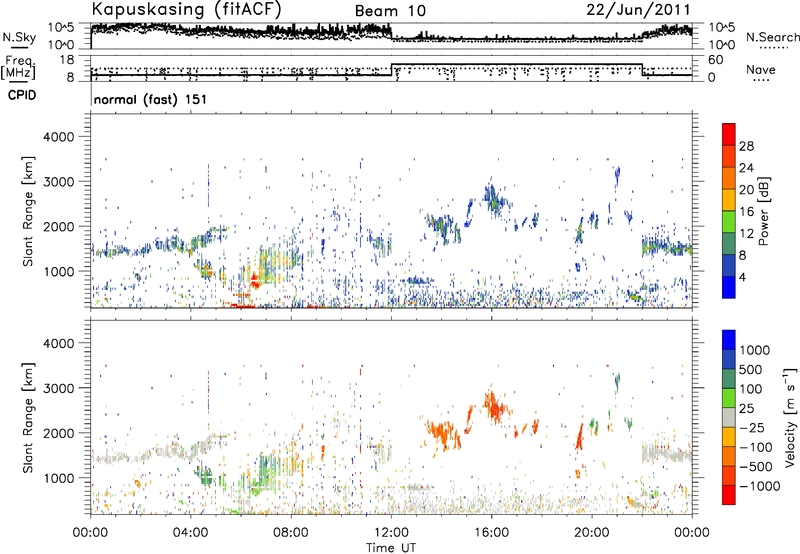
Task: Click the '24' tick on Power colorbar
Action: click(746, 168)
